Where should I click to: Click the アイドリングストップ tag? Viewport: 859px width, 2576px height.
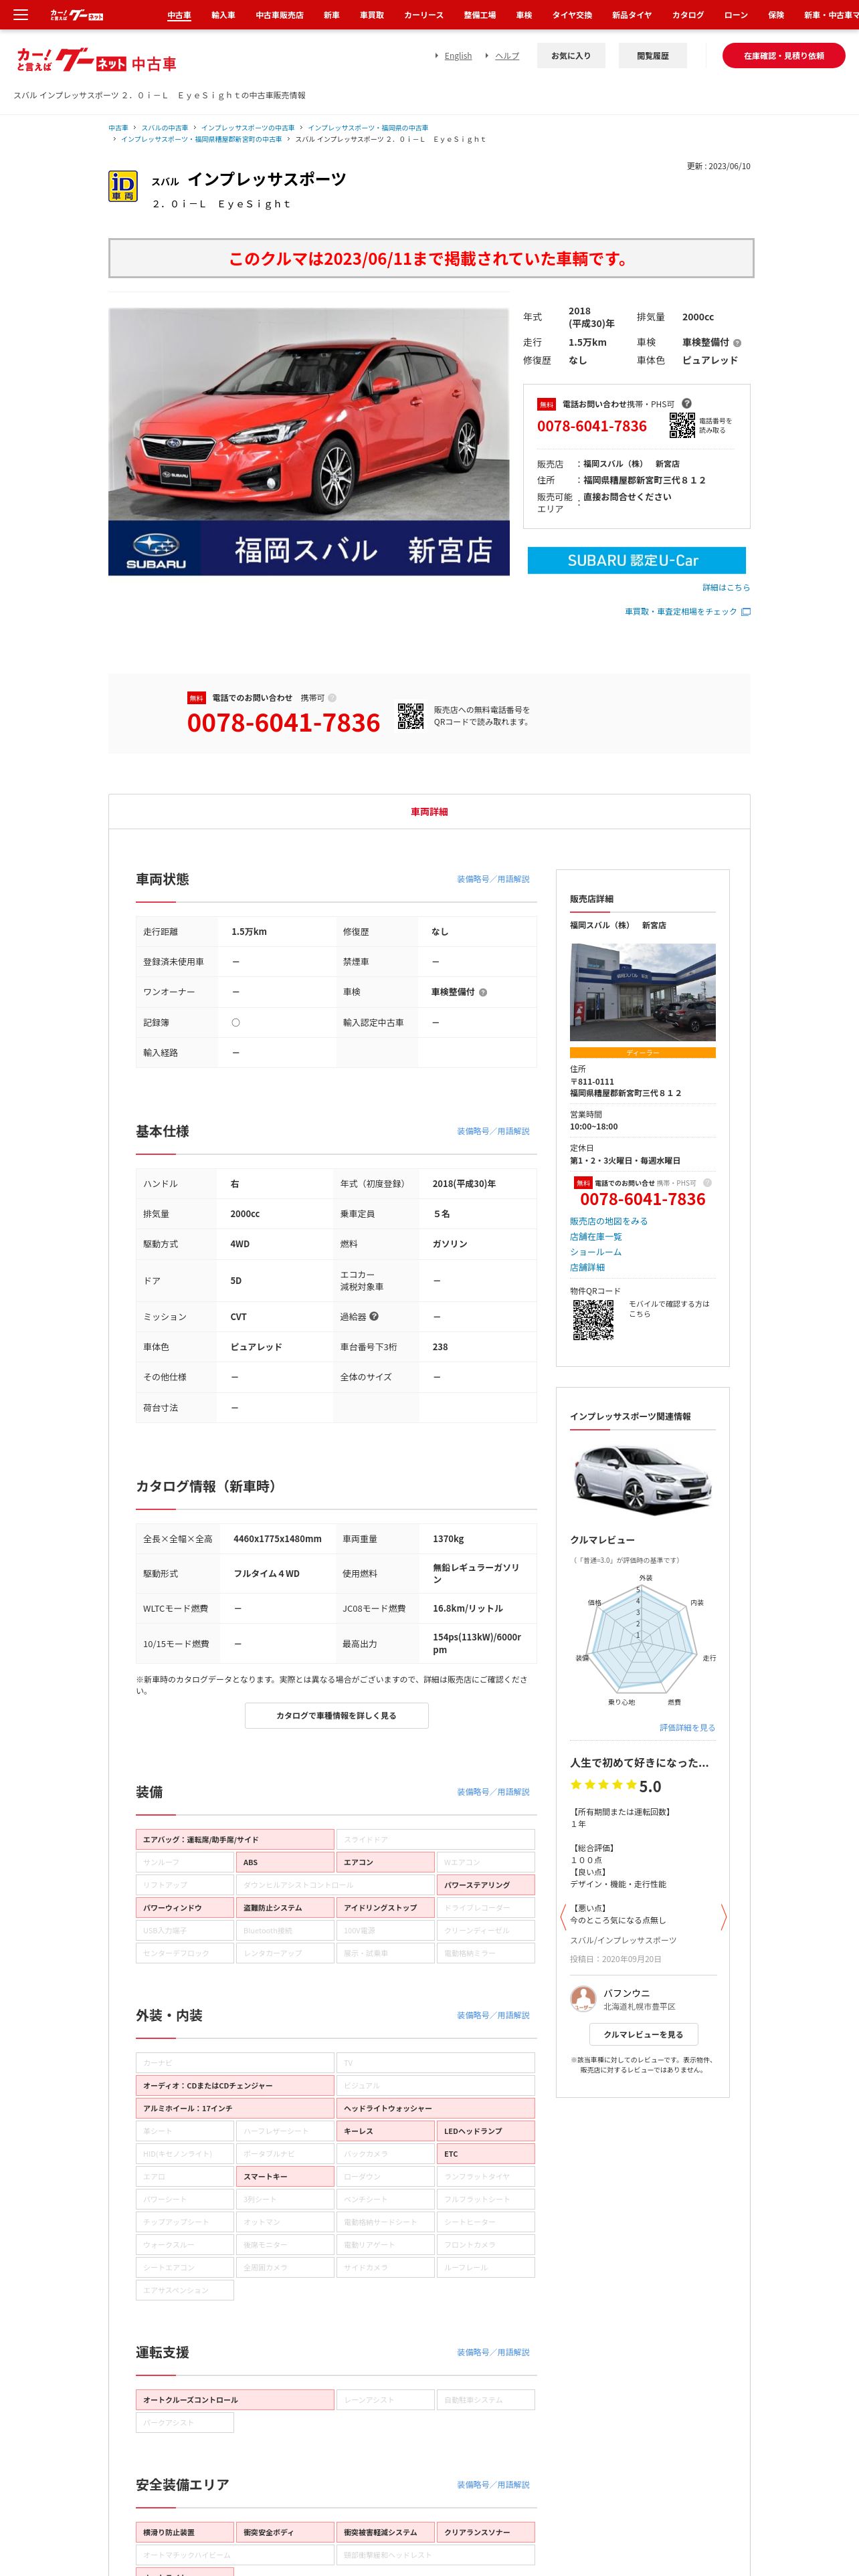click(385, 1907)
